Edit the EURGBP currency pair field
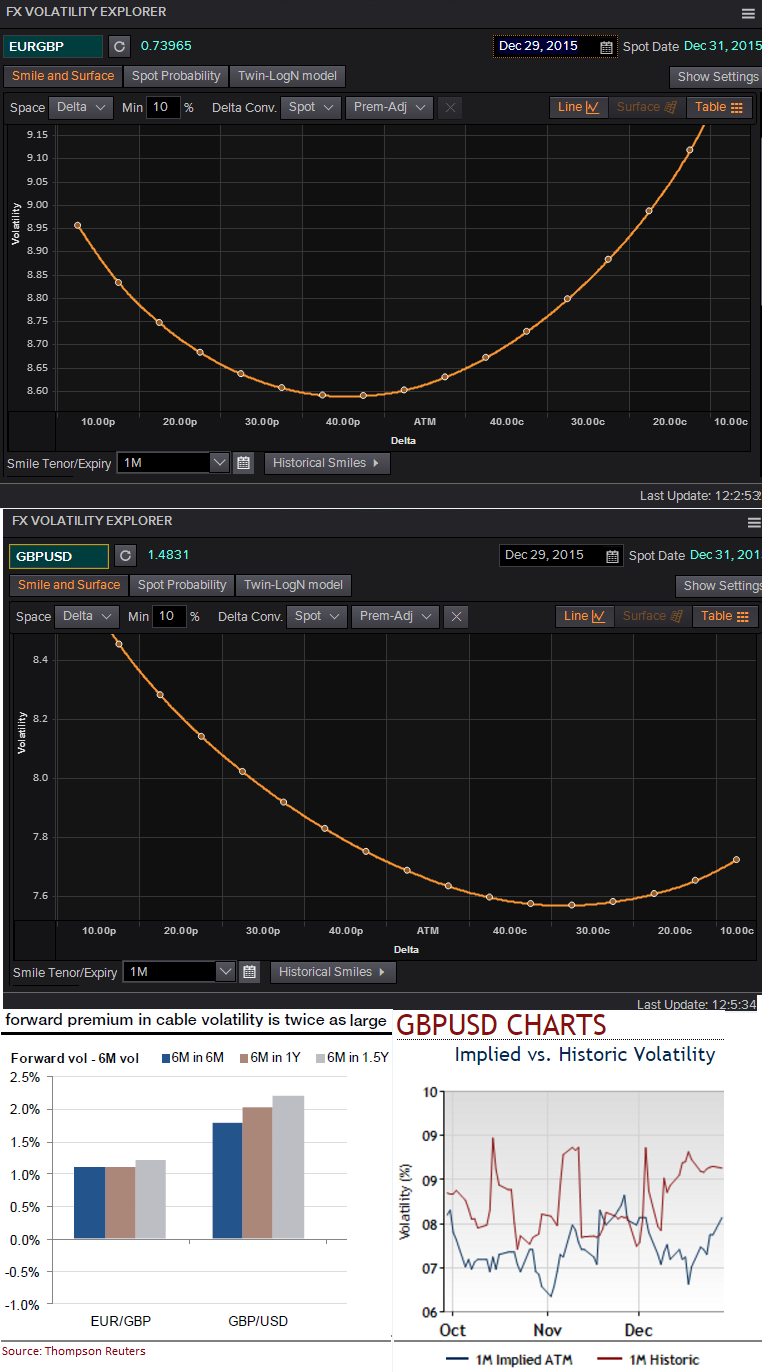 (x=53, y=46)
